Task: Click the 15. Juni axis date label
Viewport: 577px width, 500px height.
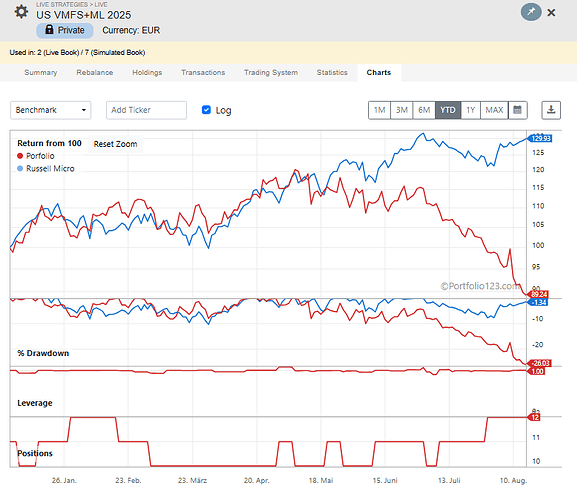Action: [x=385, y=480]
